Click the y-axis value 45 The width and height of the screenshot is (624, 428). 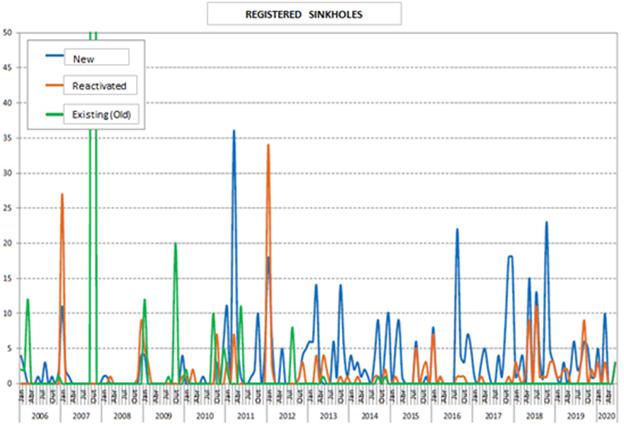tap(7, 68)
